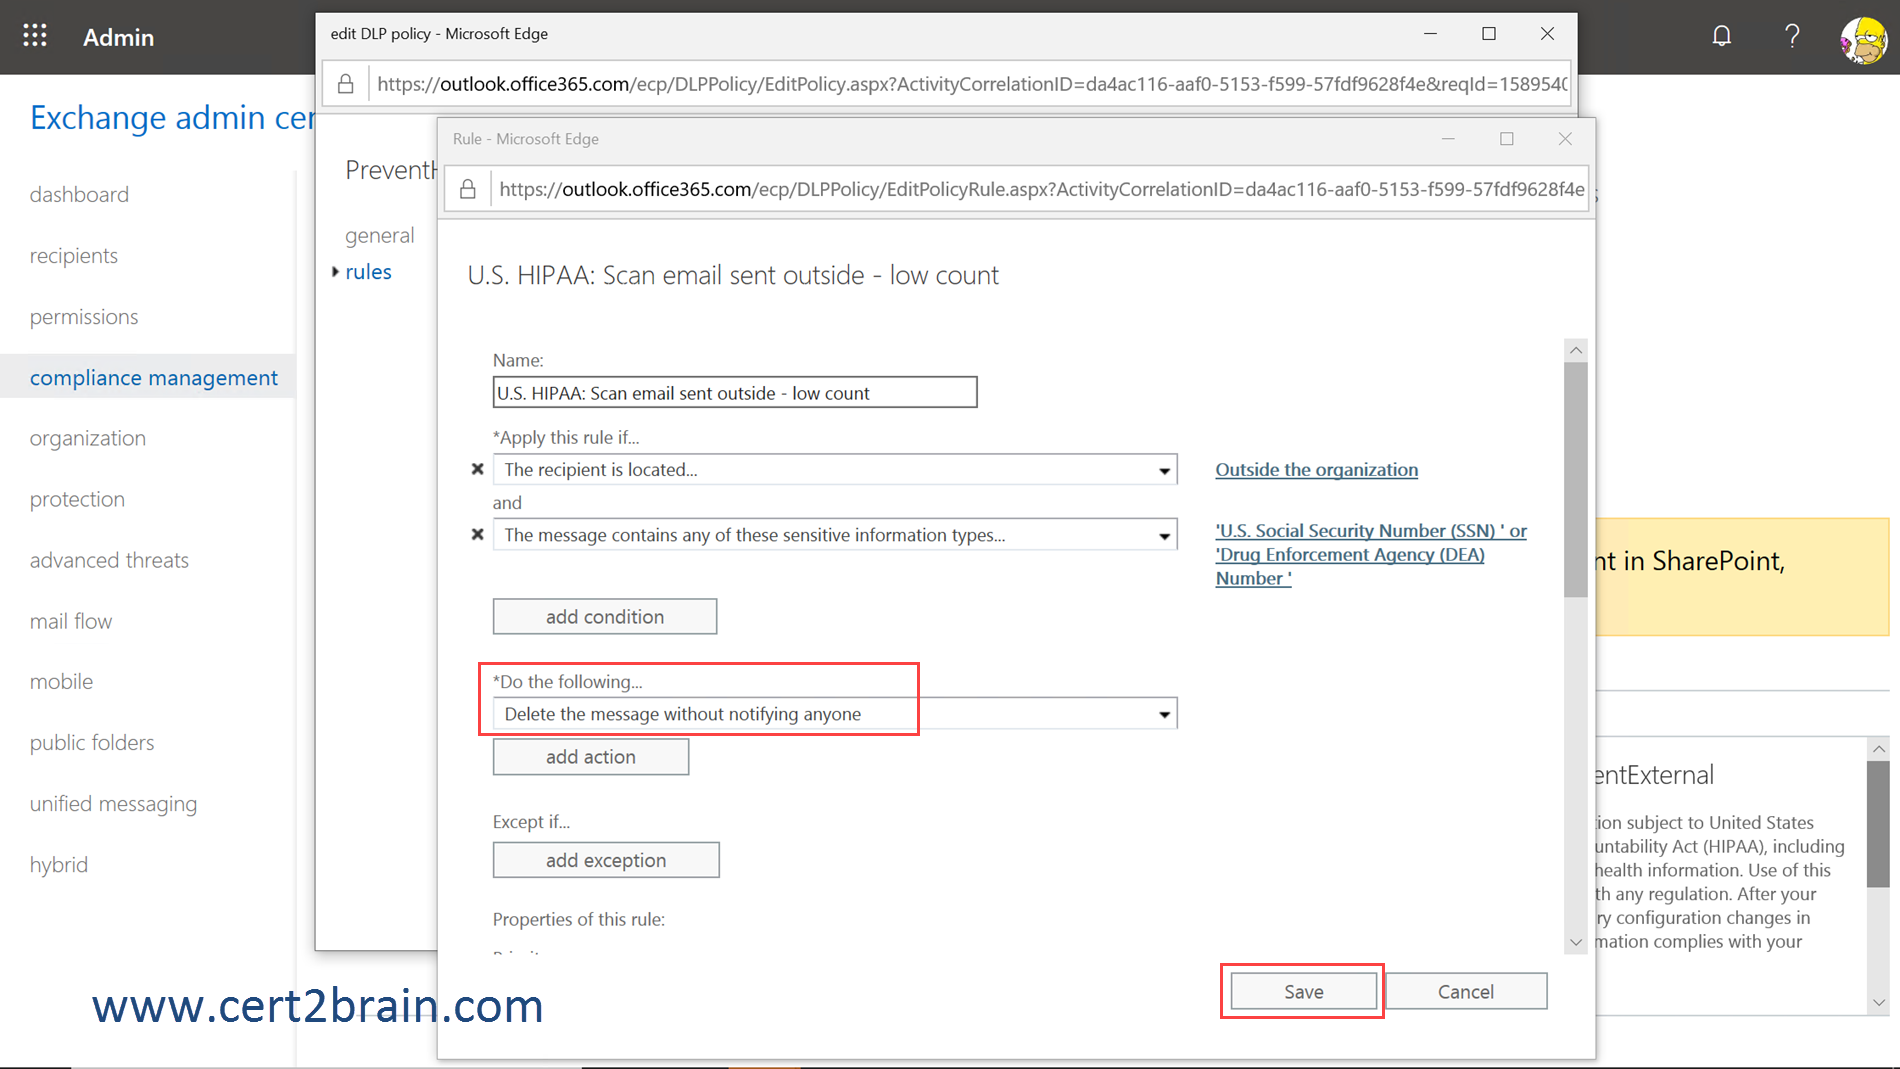Open the help question mark icon
This screenshot has width=1900, height=1069.
click(1792, 36)
